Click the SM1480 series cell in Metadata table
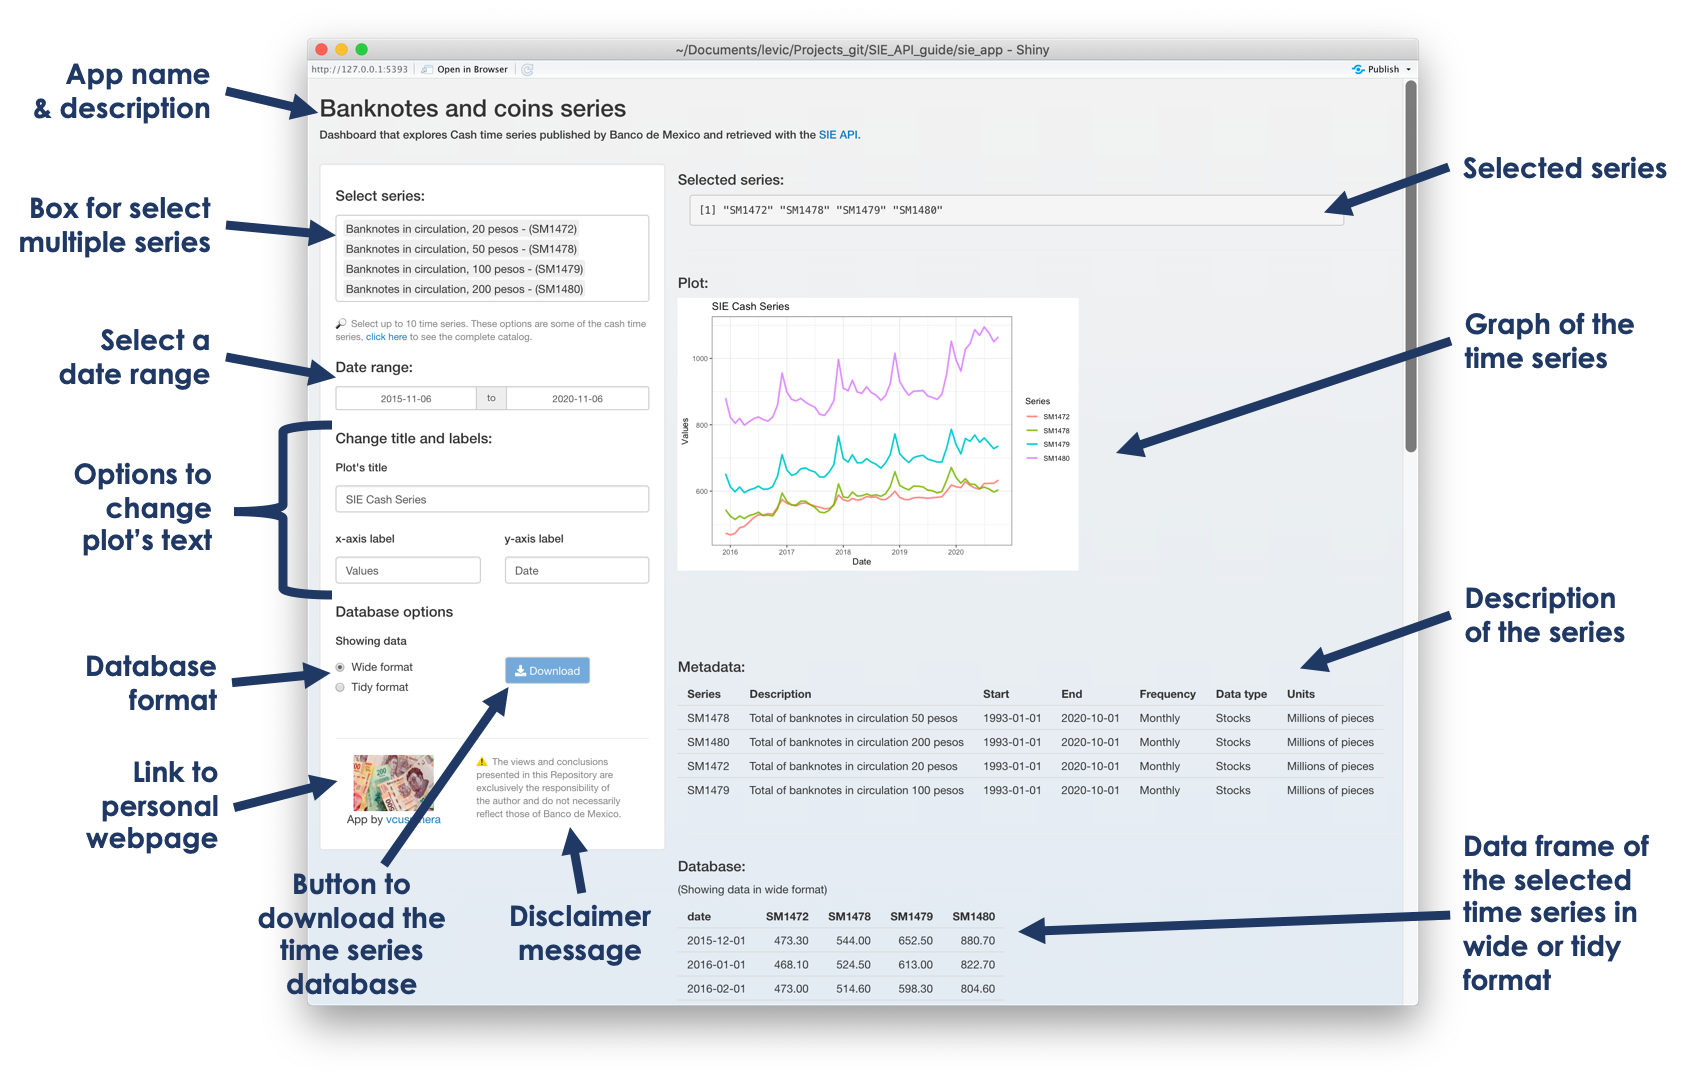The image size is (1692, 1080). pyautogui.click(x=708, y=742)
